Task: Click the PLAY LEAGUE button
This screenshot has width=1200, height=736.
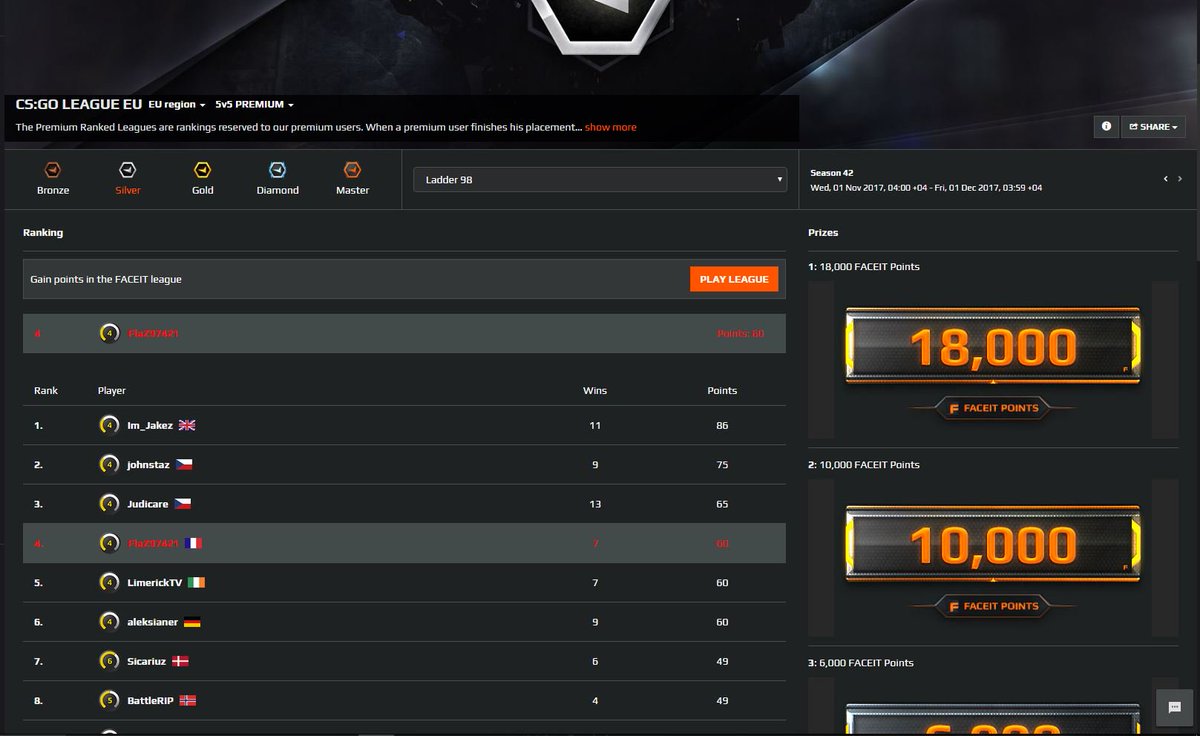Action: [734, 279]
